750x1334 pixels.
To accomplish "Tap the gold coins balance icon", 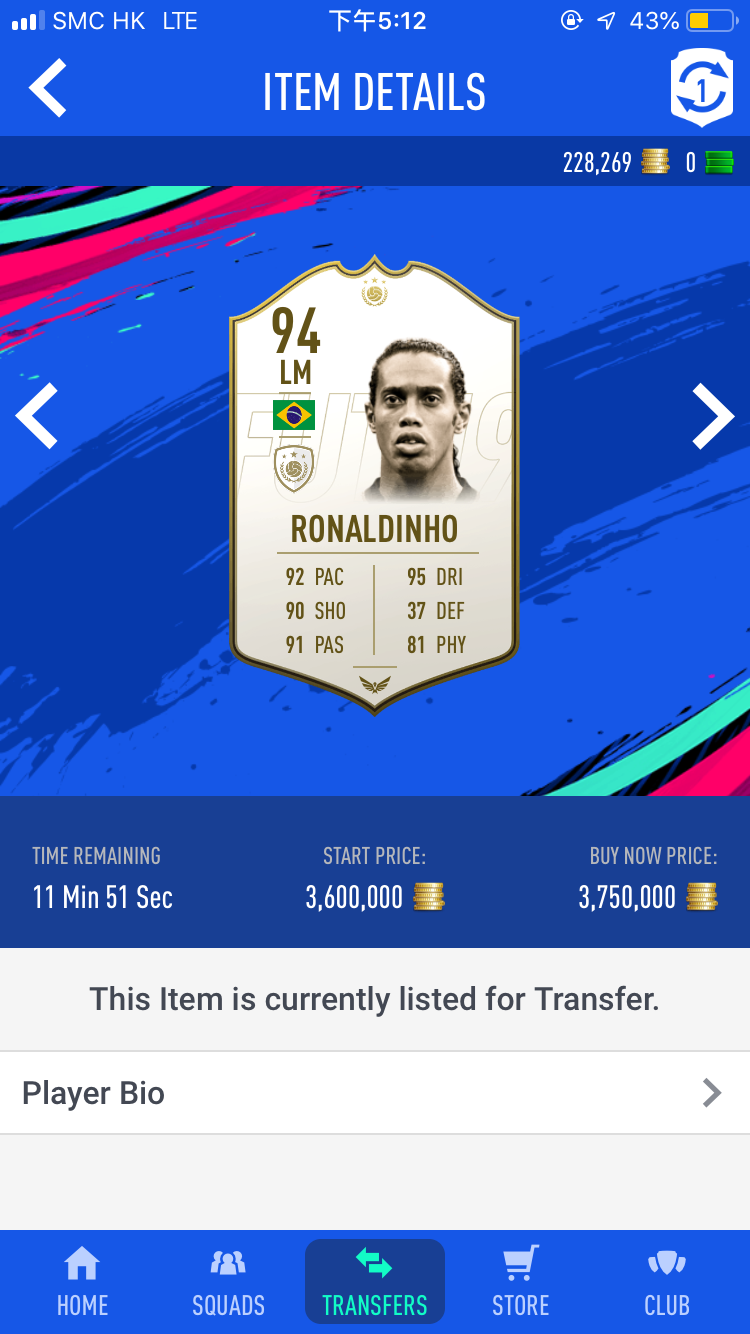I will coord(656,162).
